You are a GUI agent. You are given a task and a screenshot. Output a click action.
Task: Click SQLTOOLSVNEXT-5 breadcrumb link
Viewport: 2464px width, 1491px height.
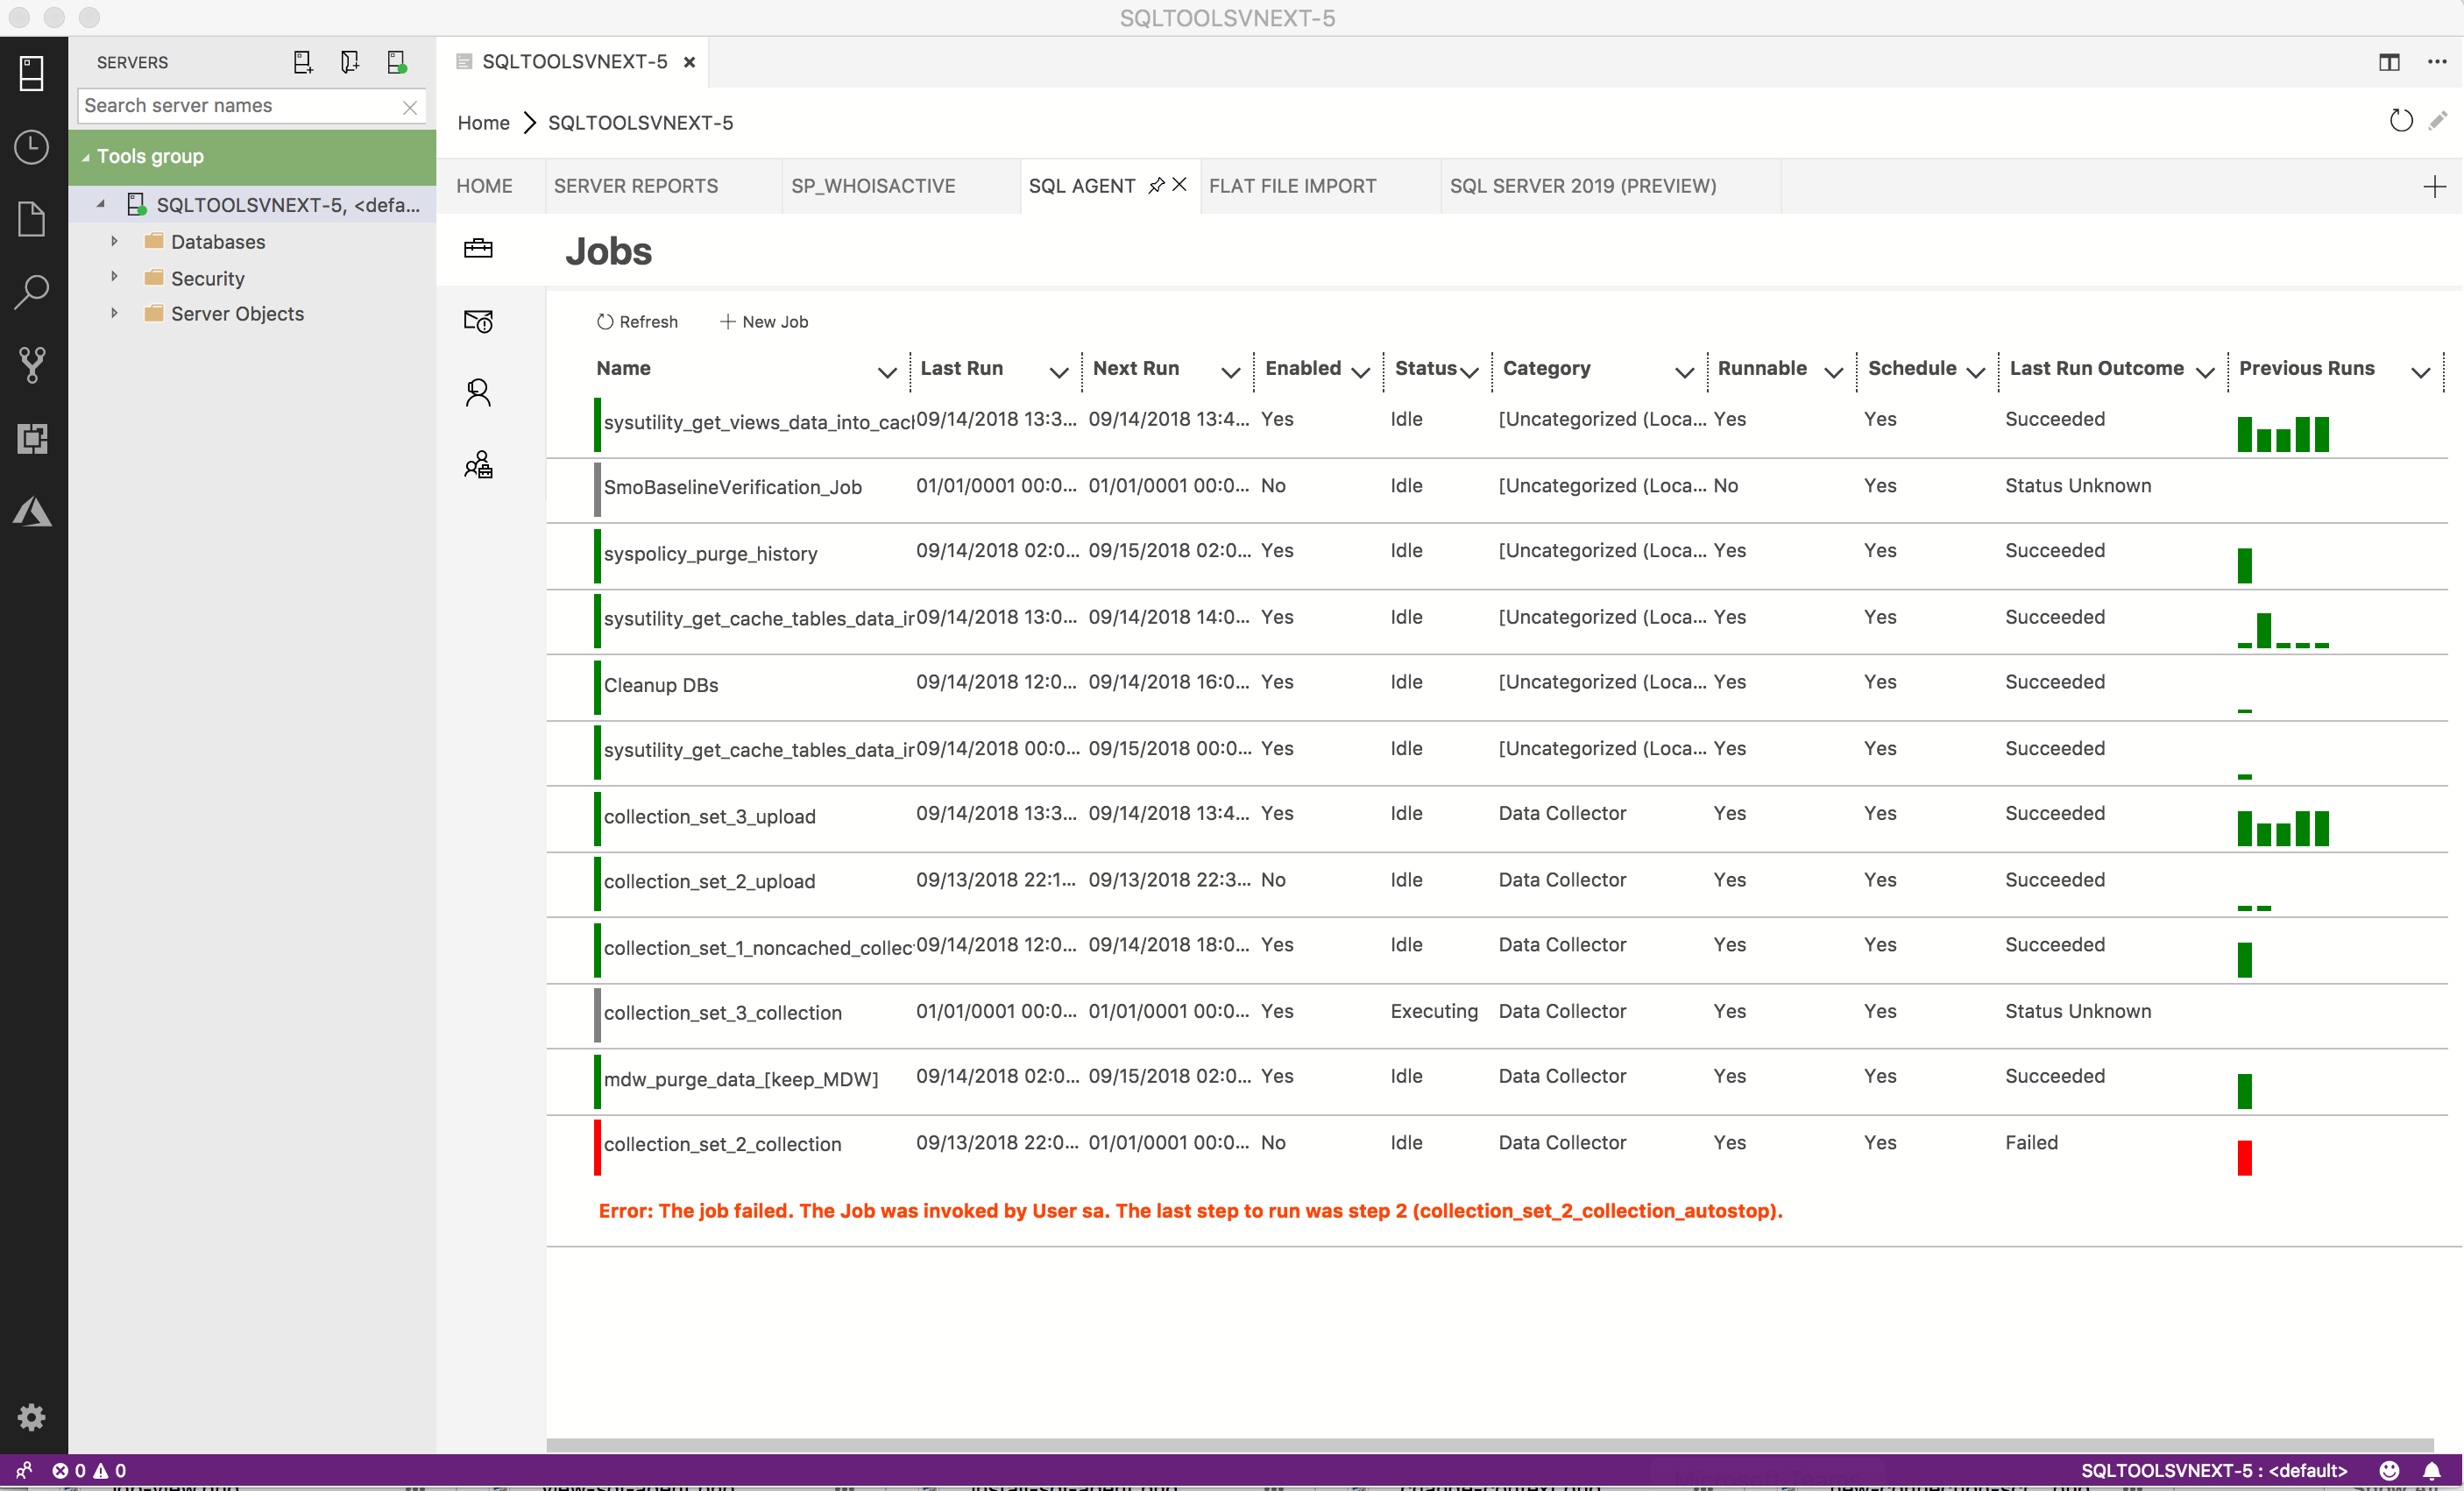[x=641, y=122]
